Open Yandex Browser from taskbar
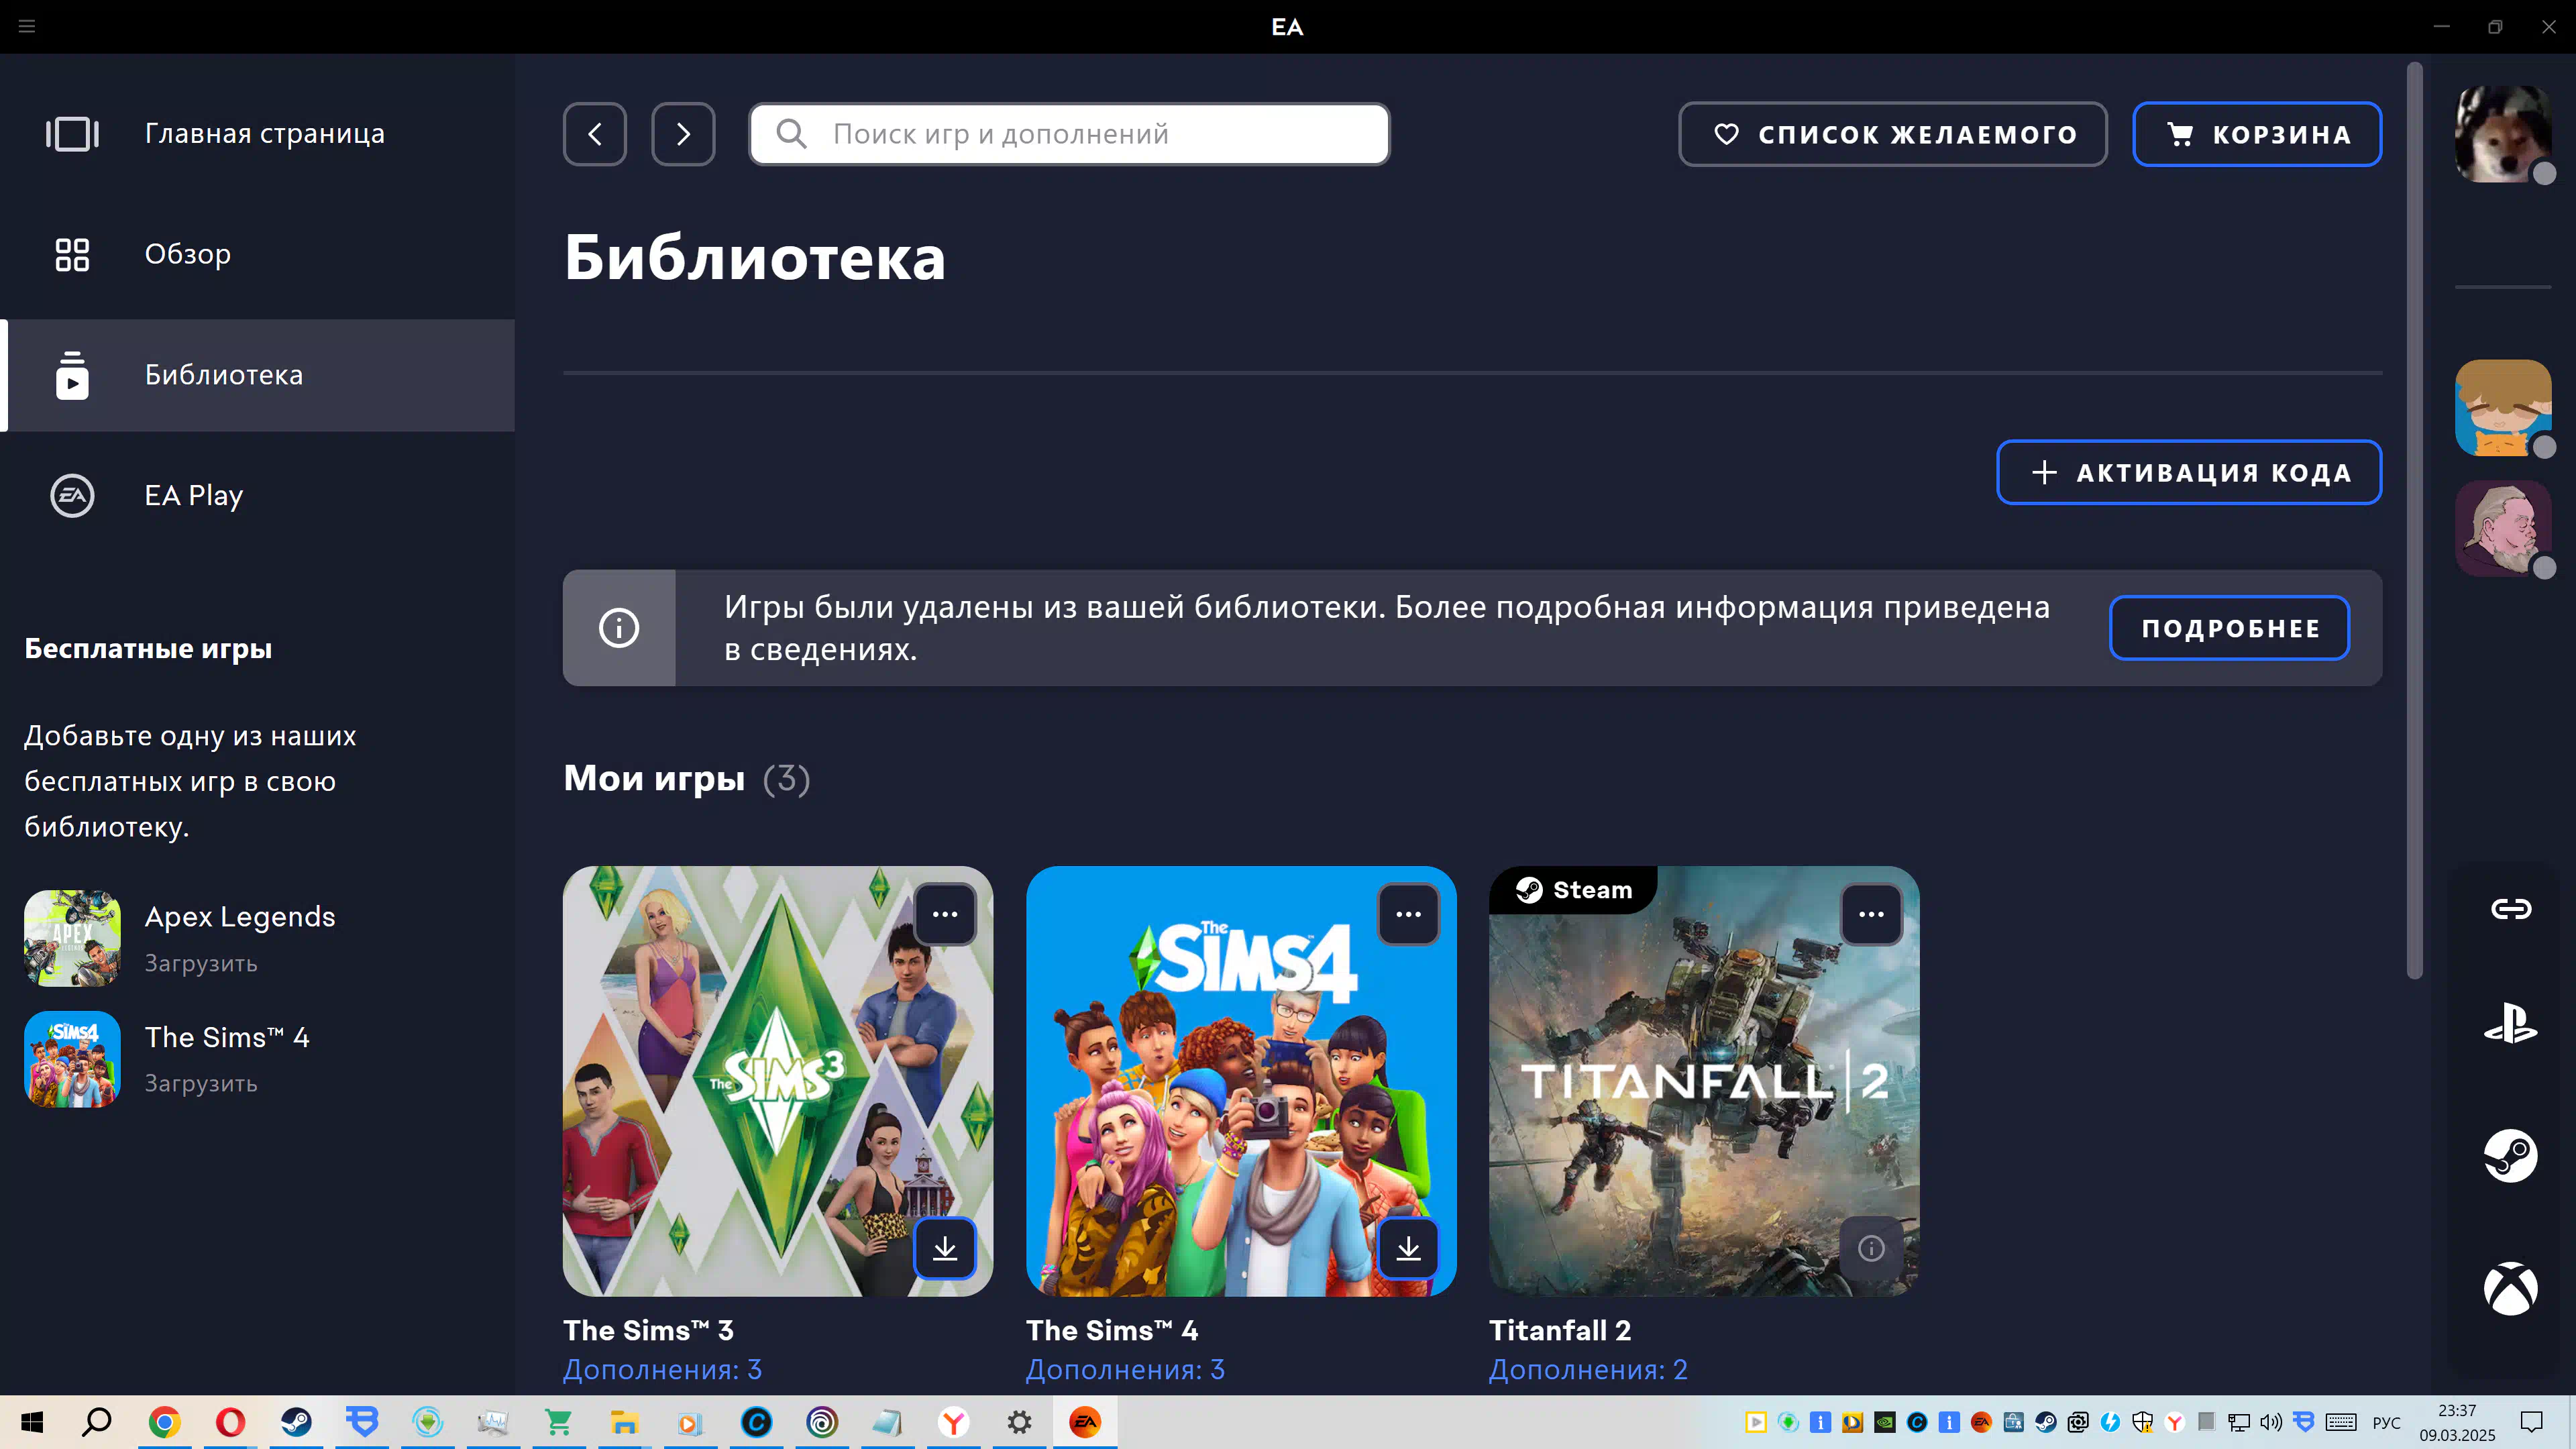2576x1449 pixels. coord(954,1422)
